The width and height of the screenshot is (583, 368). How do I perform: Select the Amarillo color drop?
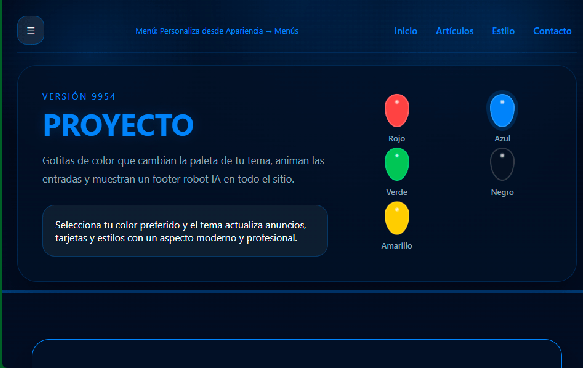[397, 218]
